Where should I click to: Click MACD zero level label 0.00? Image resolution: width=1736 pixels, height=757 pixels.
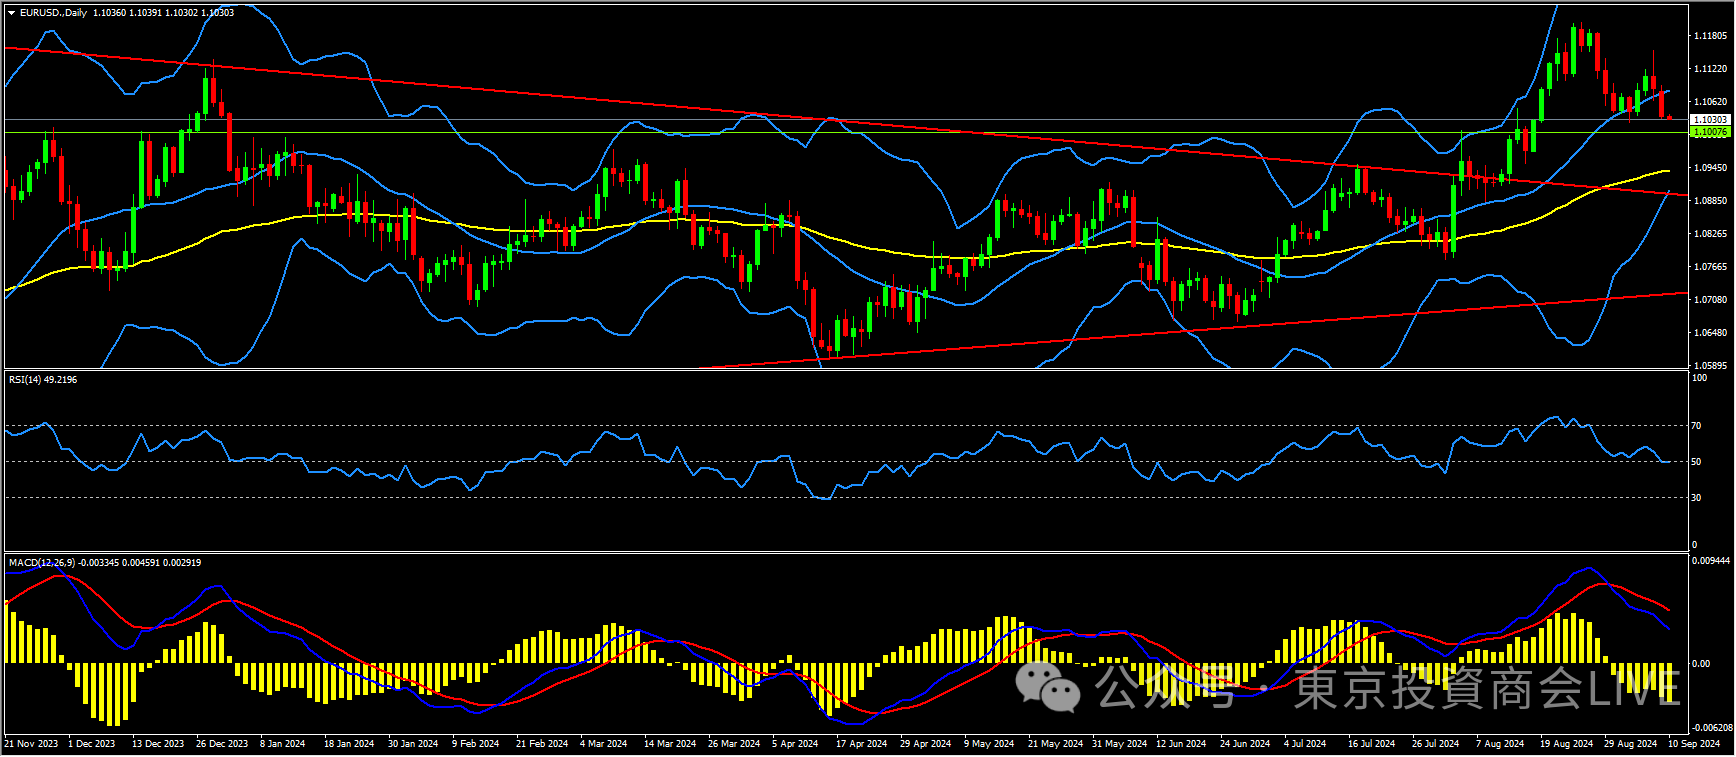point(1700,664)
